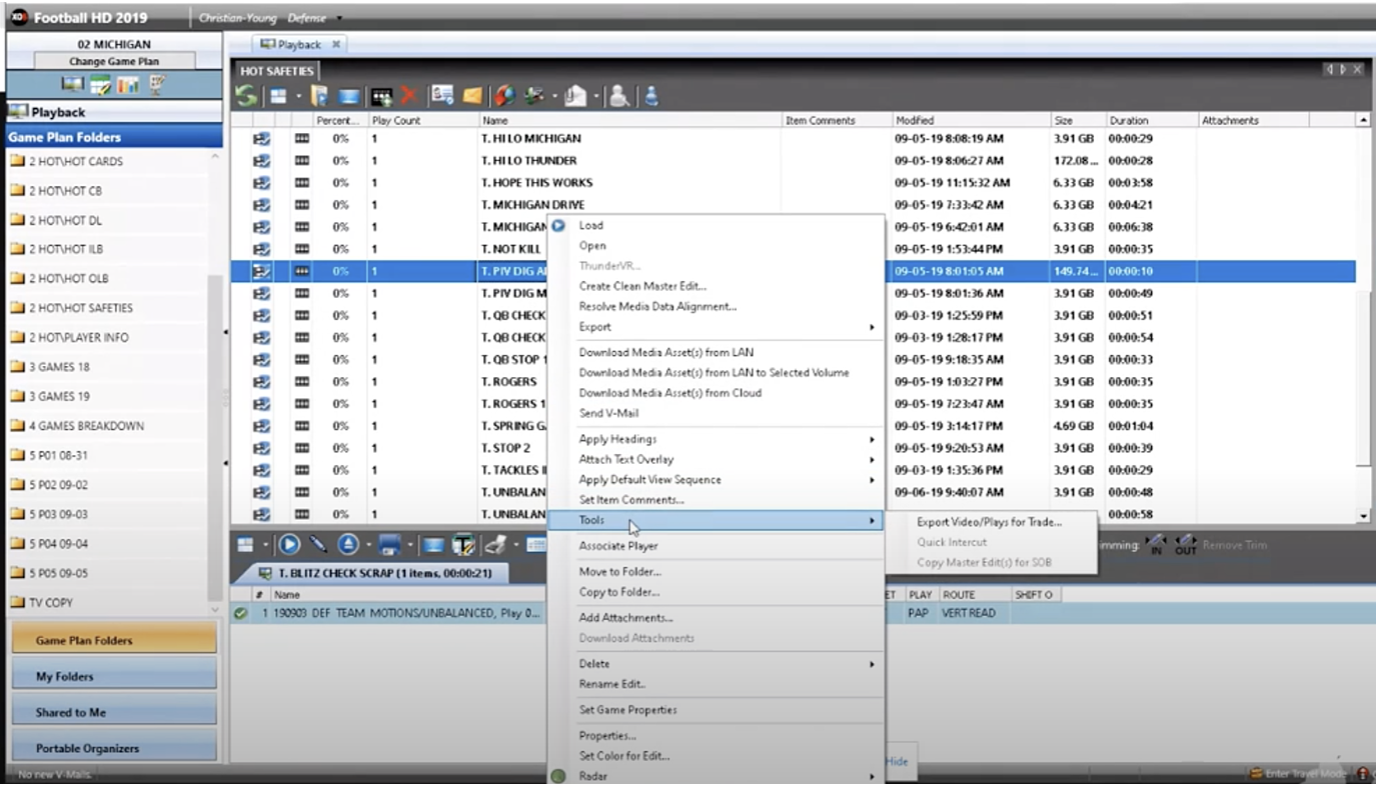Click the red X delete icon

click(x=408, y=96)
